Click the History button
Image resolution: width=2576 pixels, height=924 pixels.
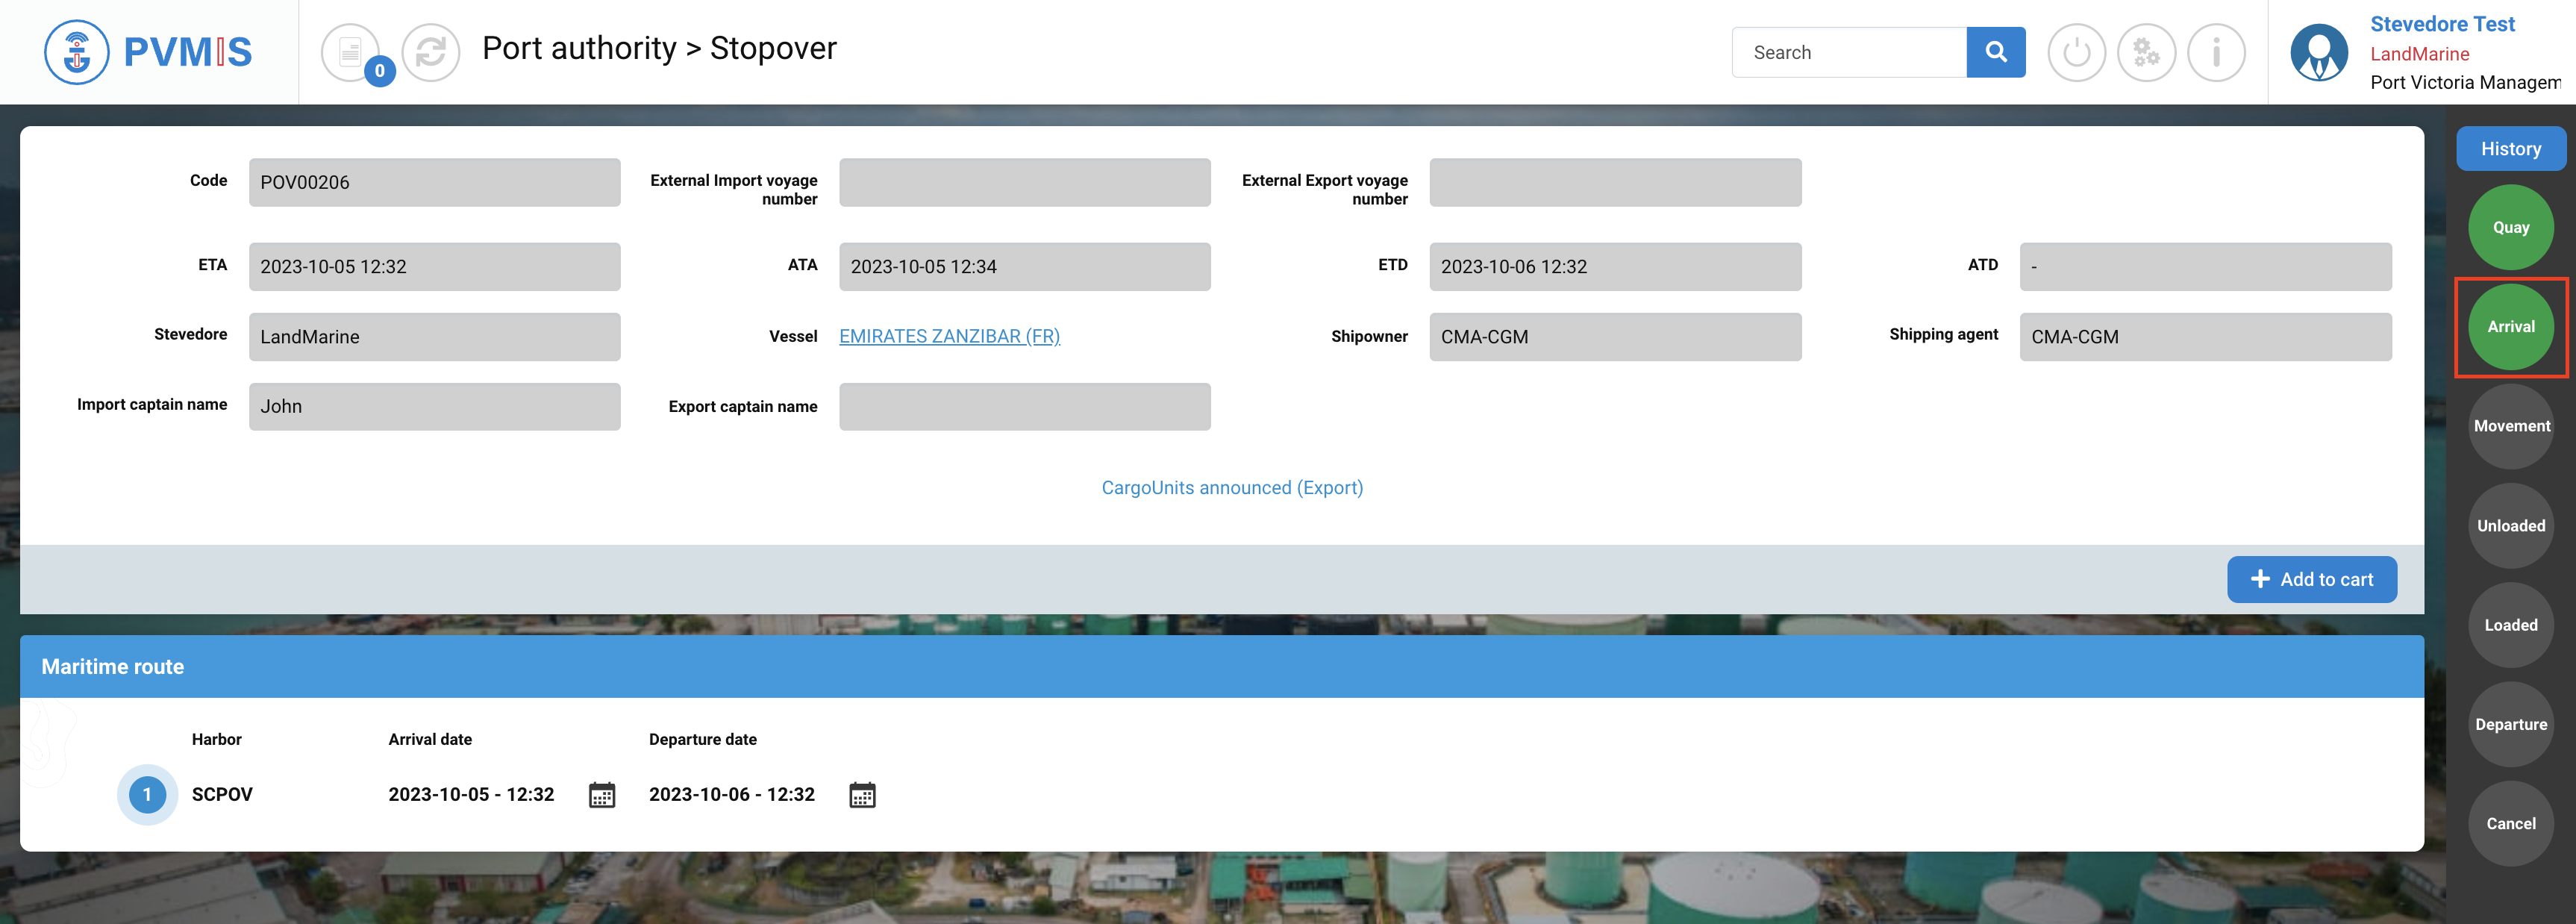click(x=2510, y=149)
